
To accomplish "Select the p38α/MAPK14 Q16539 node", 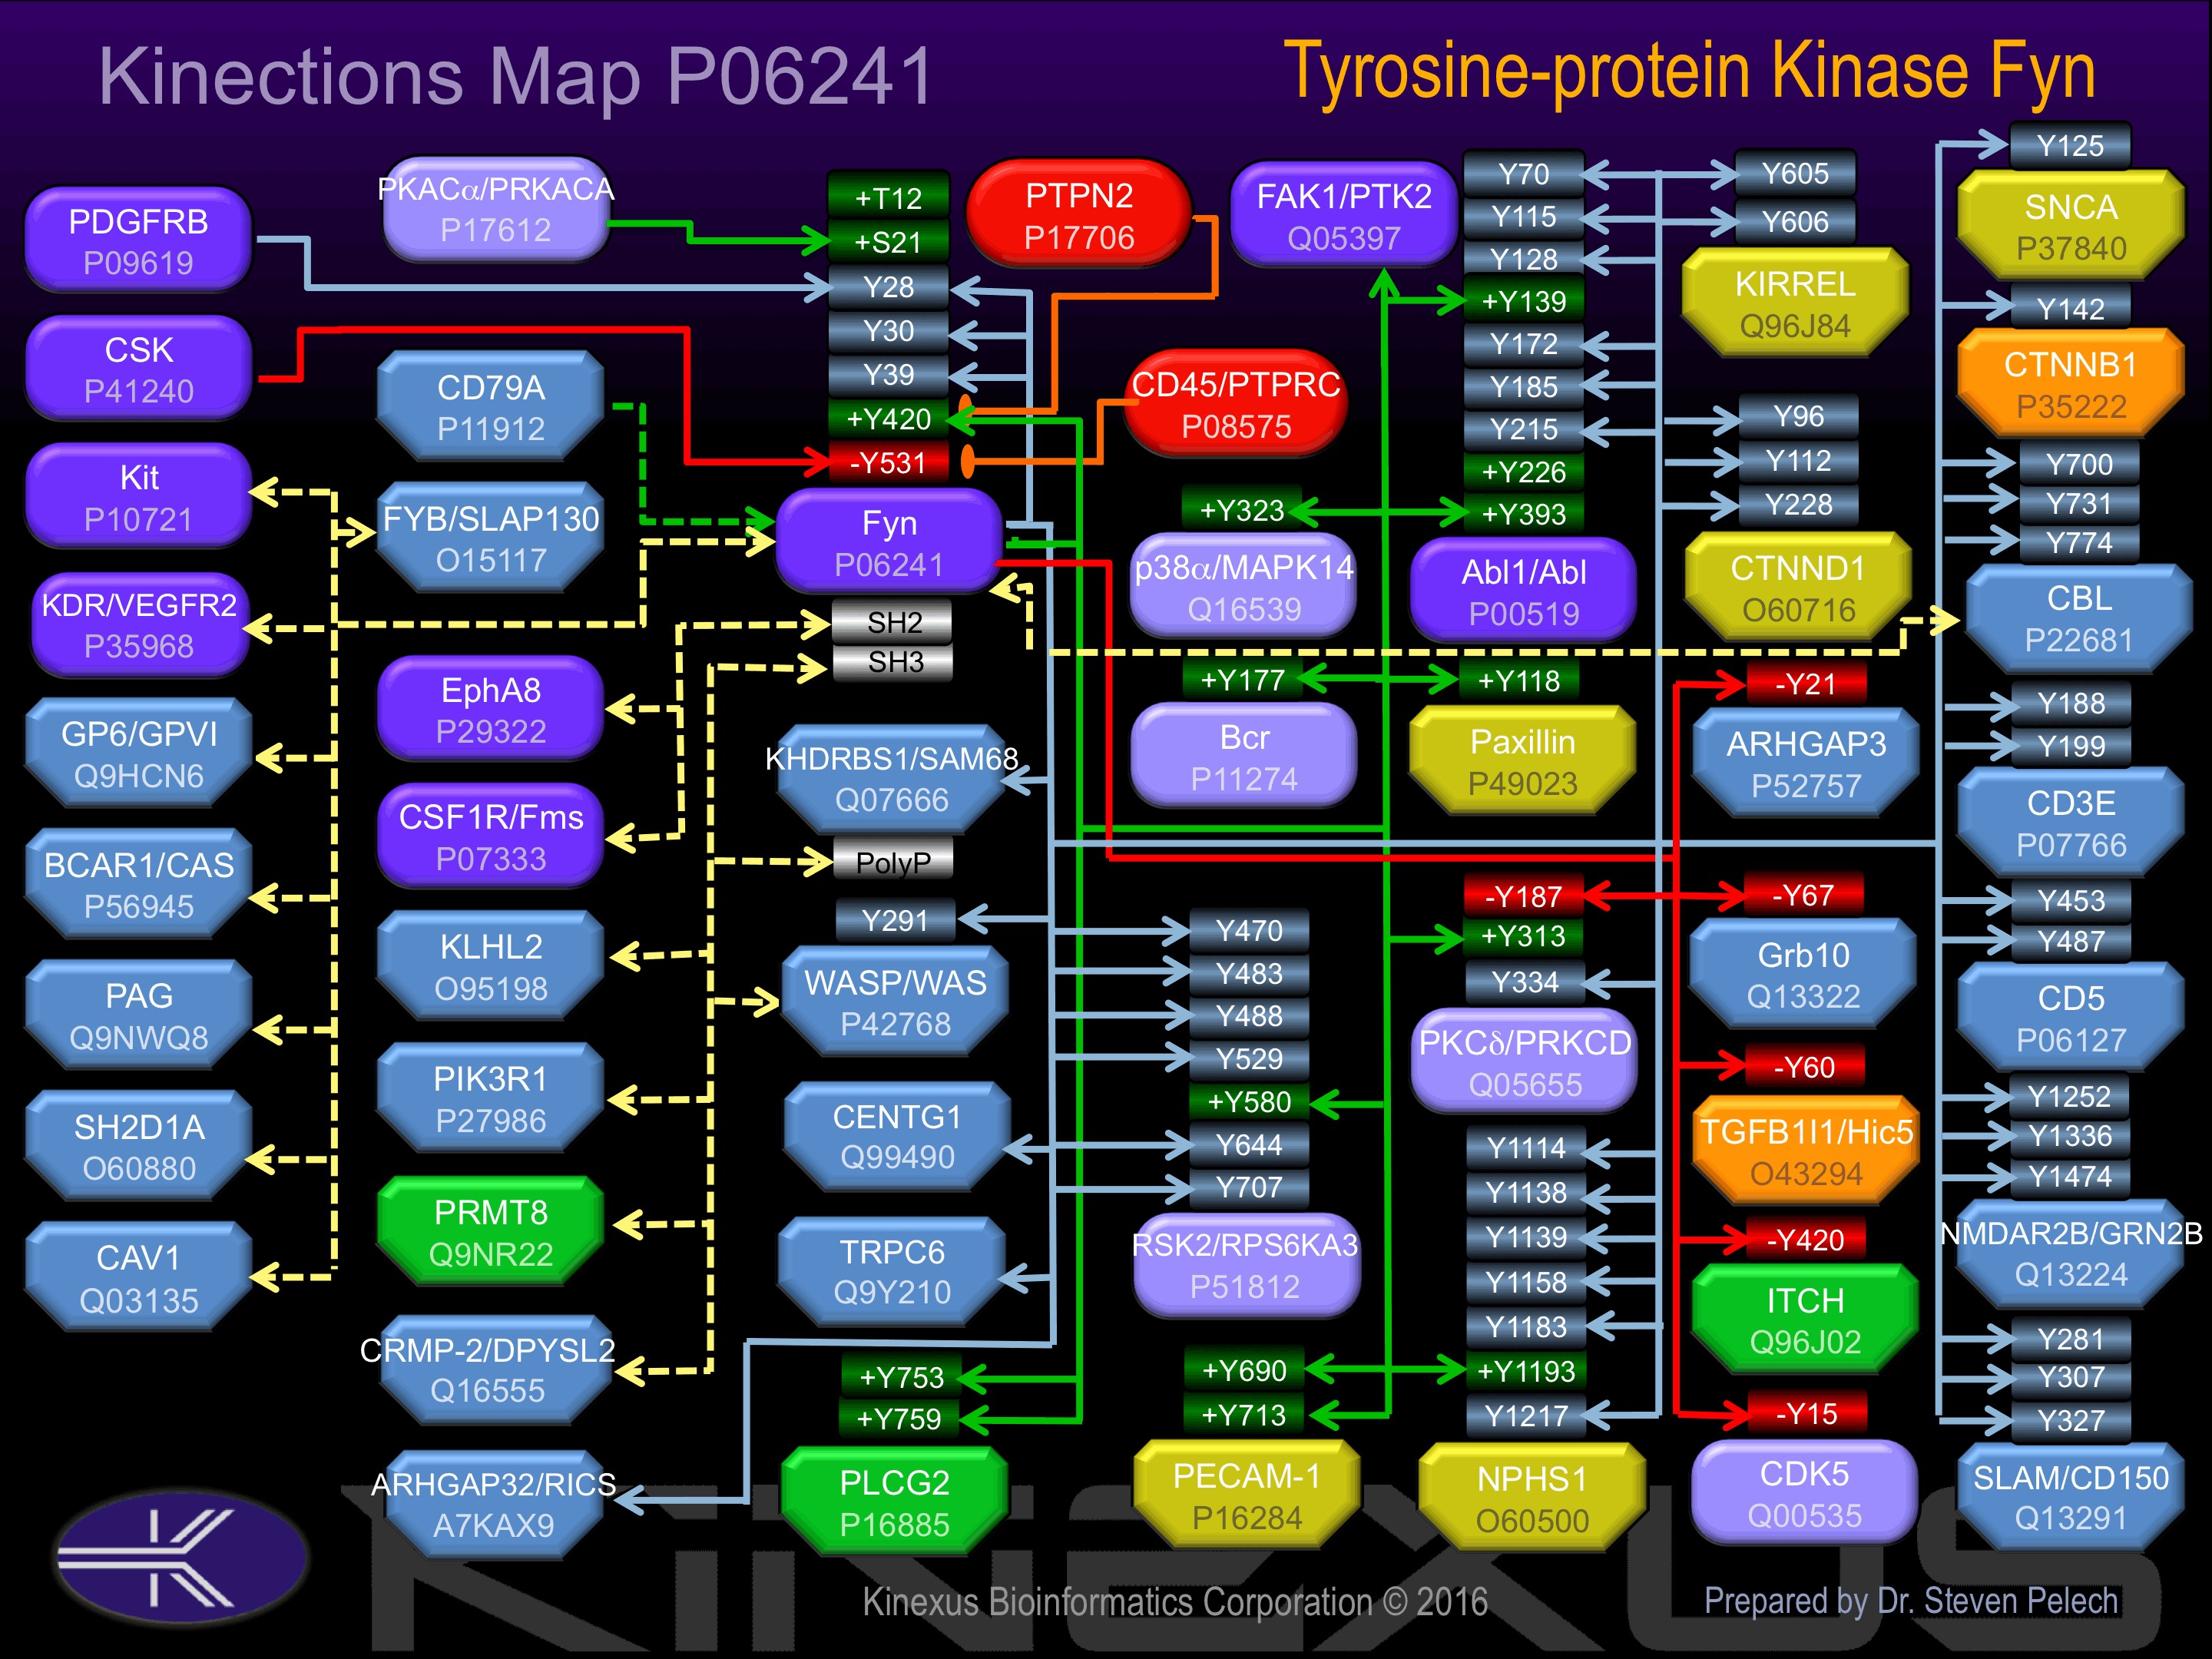I will coord(1244,587).
